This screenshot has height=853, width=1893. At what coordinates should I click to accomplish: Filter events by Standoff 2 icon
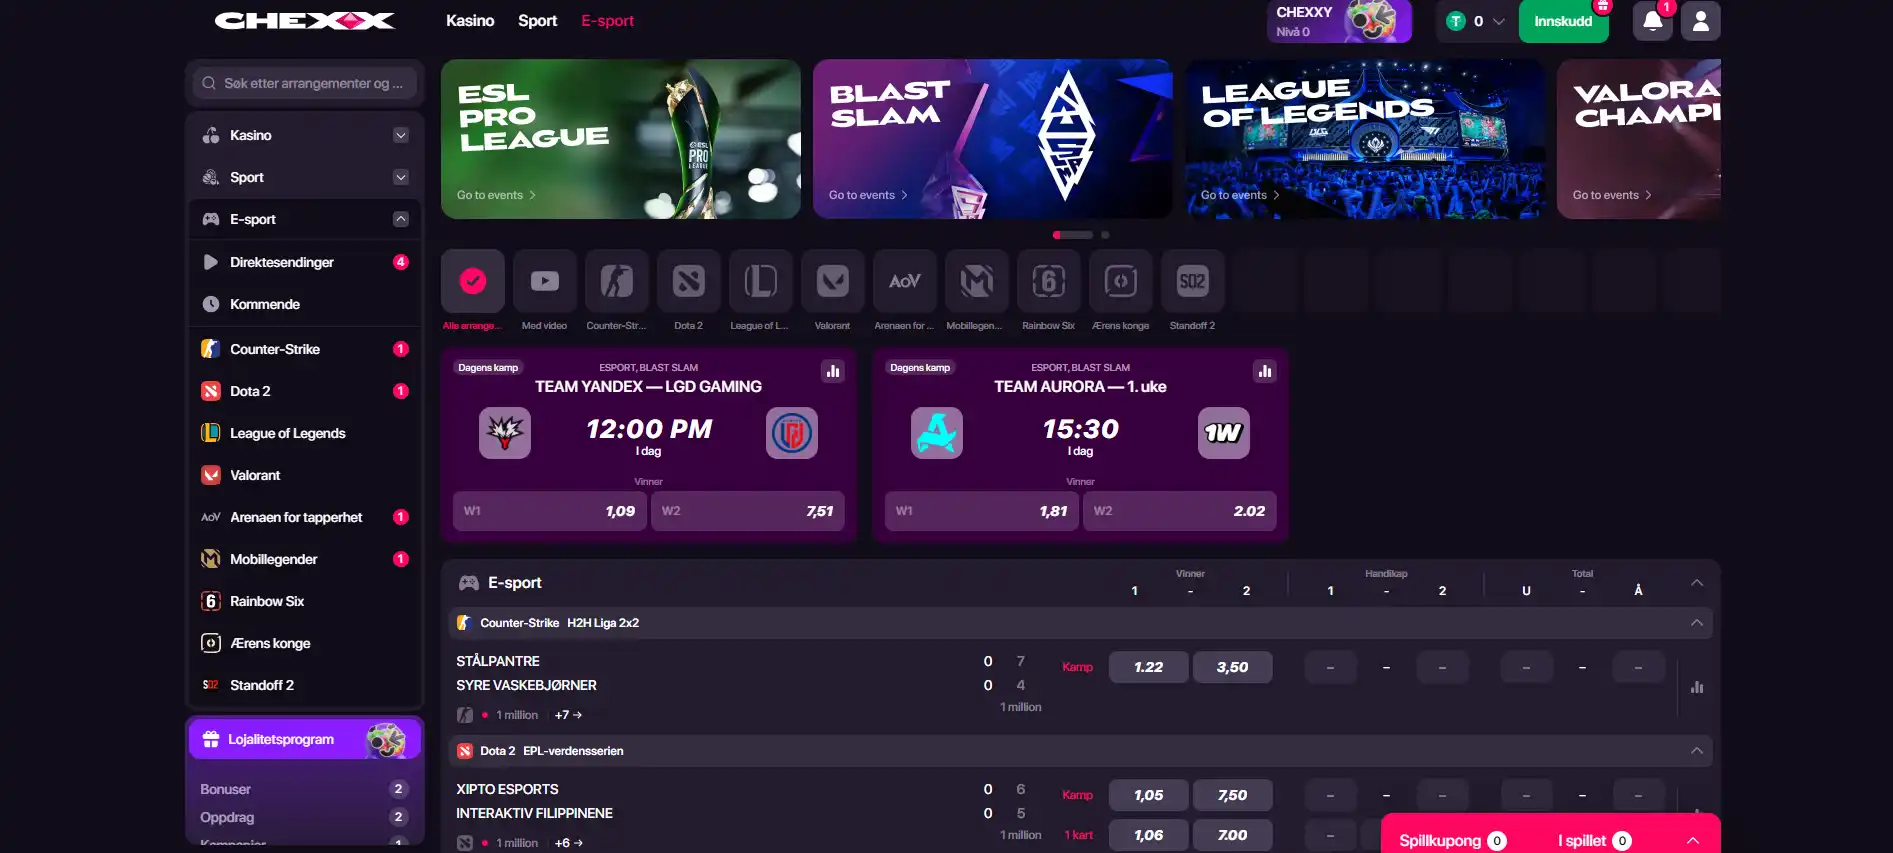point(1193,281)
